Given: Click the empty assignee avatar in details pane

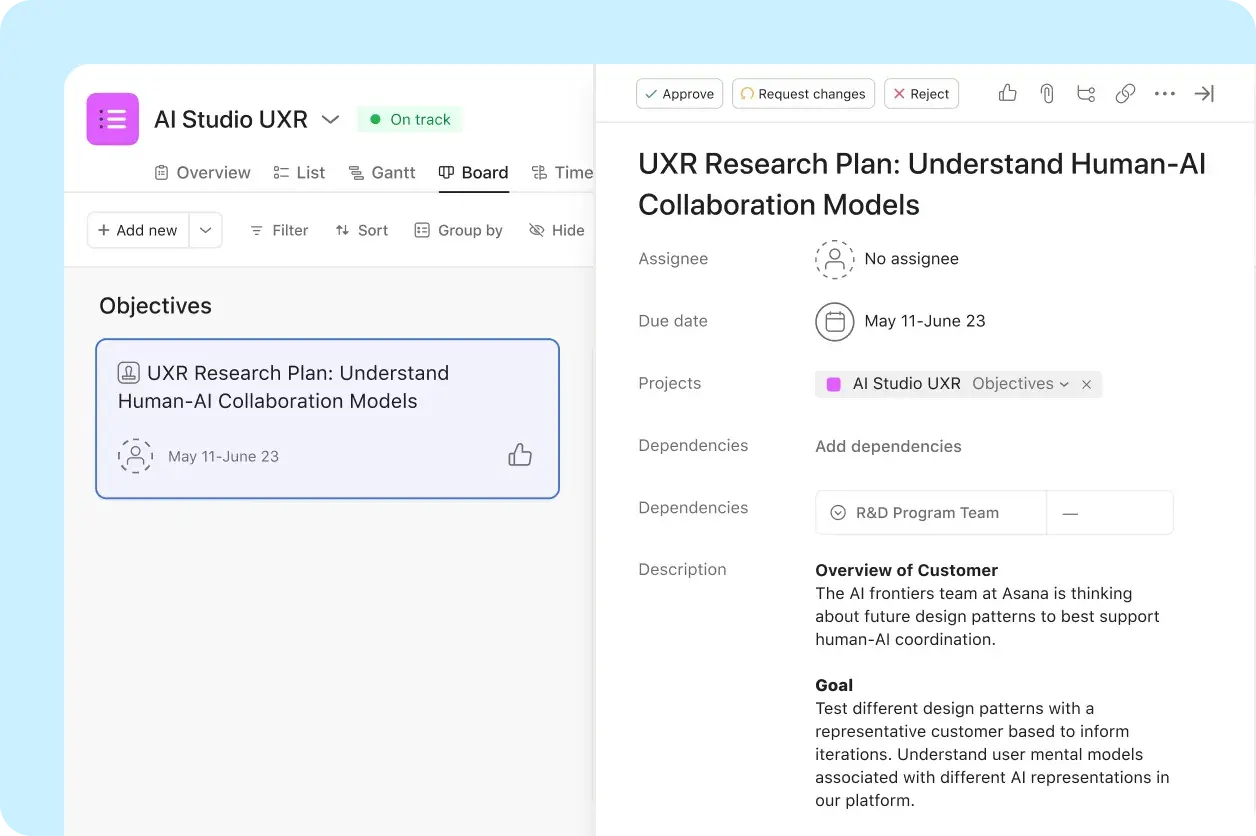Looking at the screenshot, I should pyautogui.click(x=834, y=259).
